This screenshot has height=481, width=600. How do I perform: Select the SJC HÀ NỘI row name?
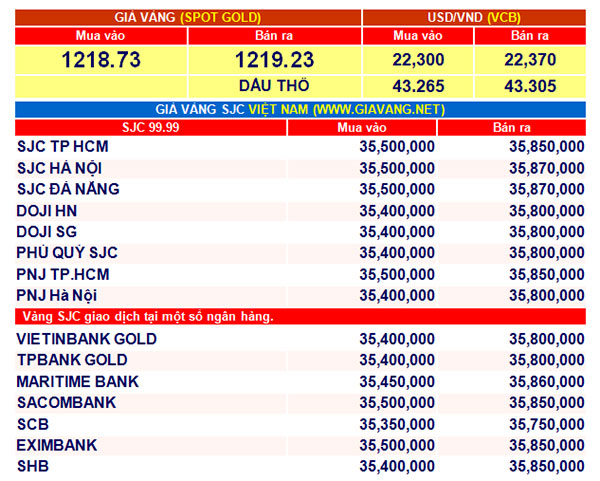59,168
